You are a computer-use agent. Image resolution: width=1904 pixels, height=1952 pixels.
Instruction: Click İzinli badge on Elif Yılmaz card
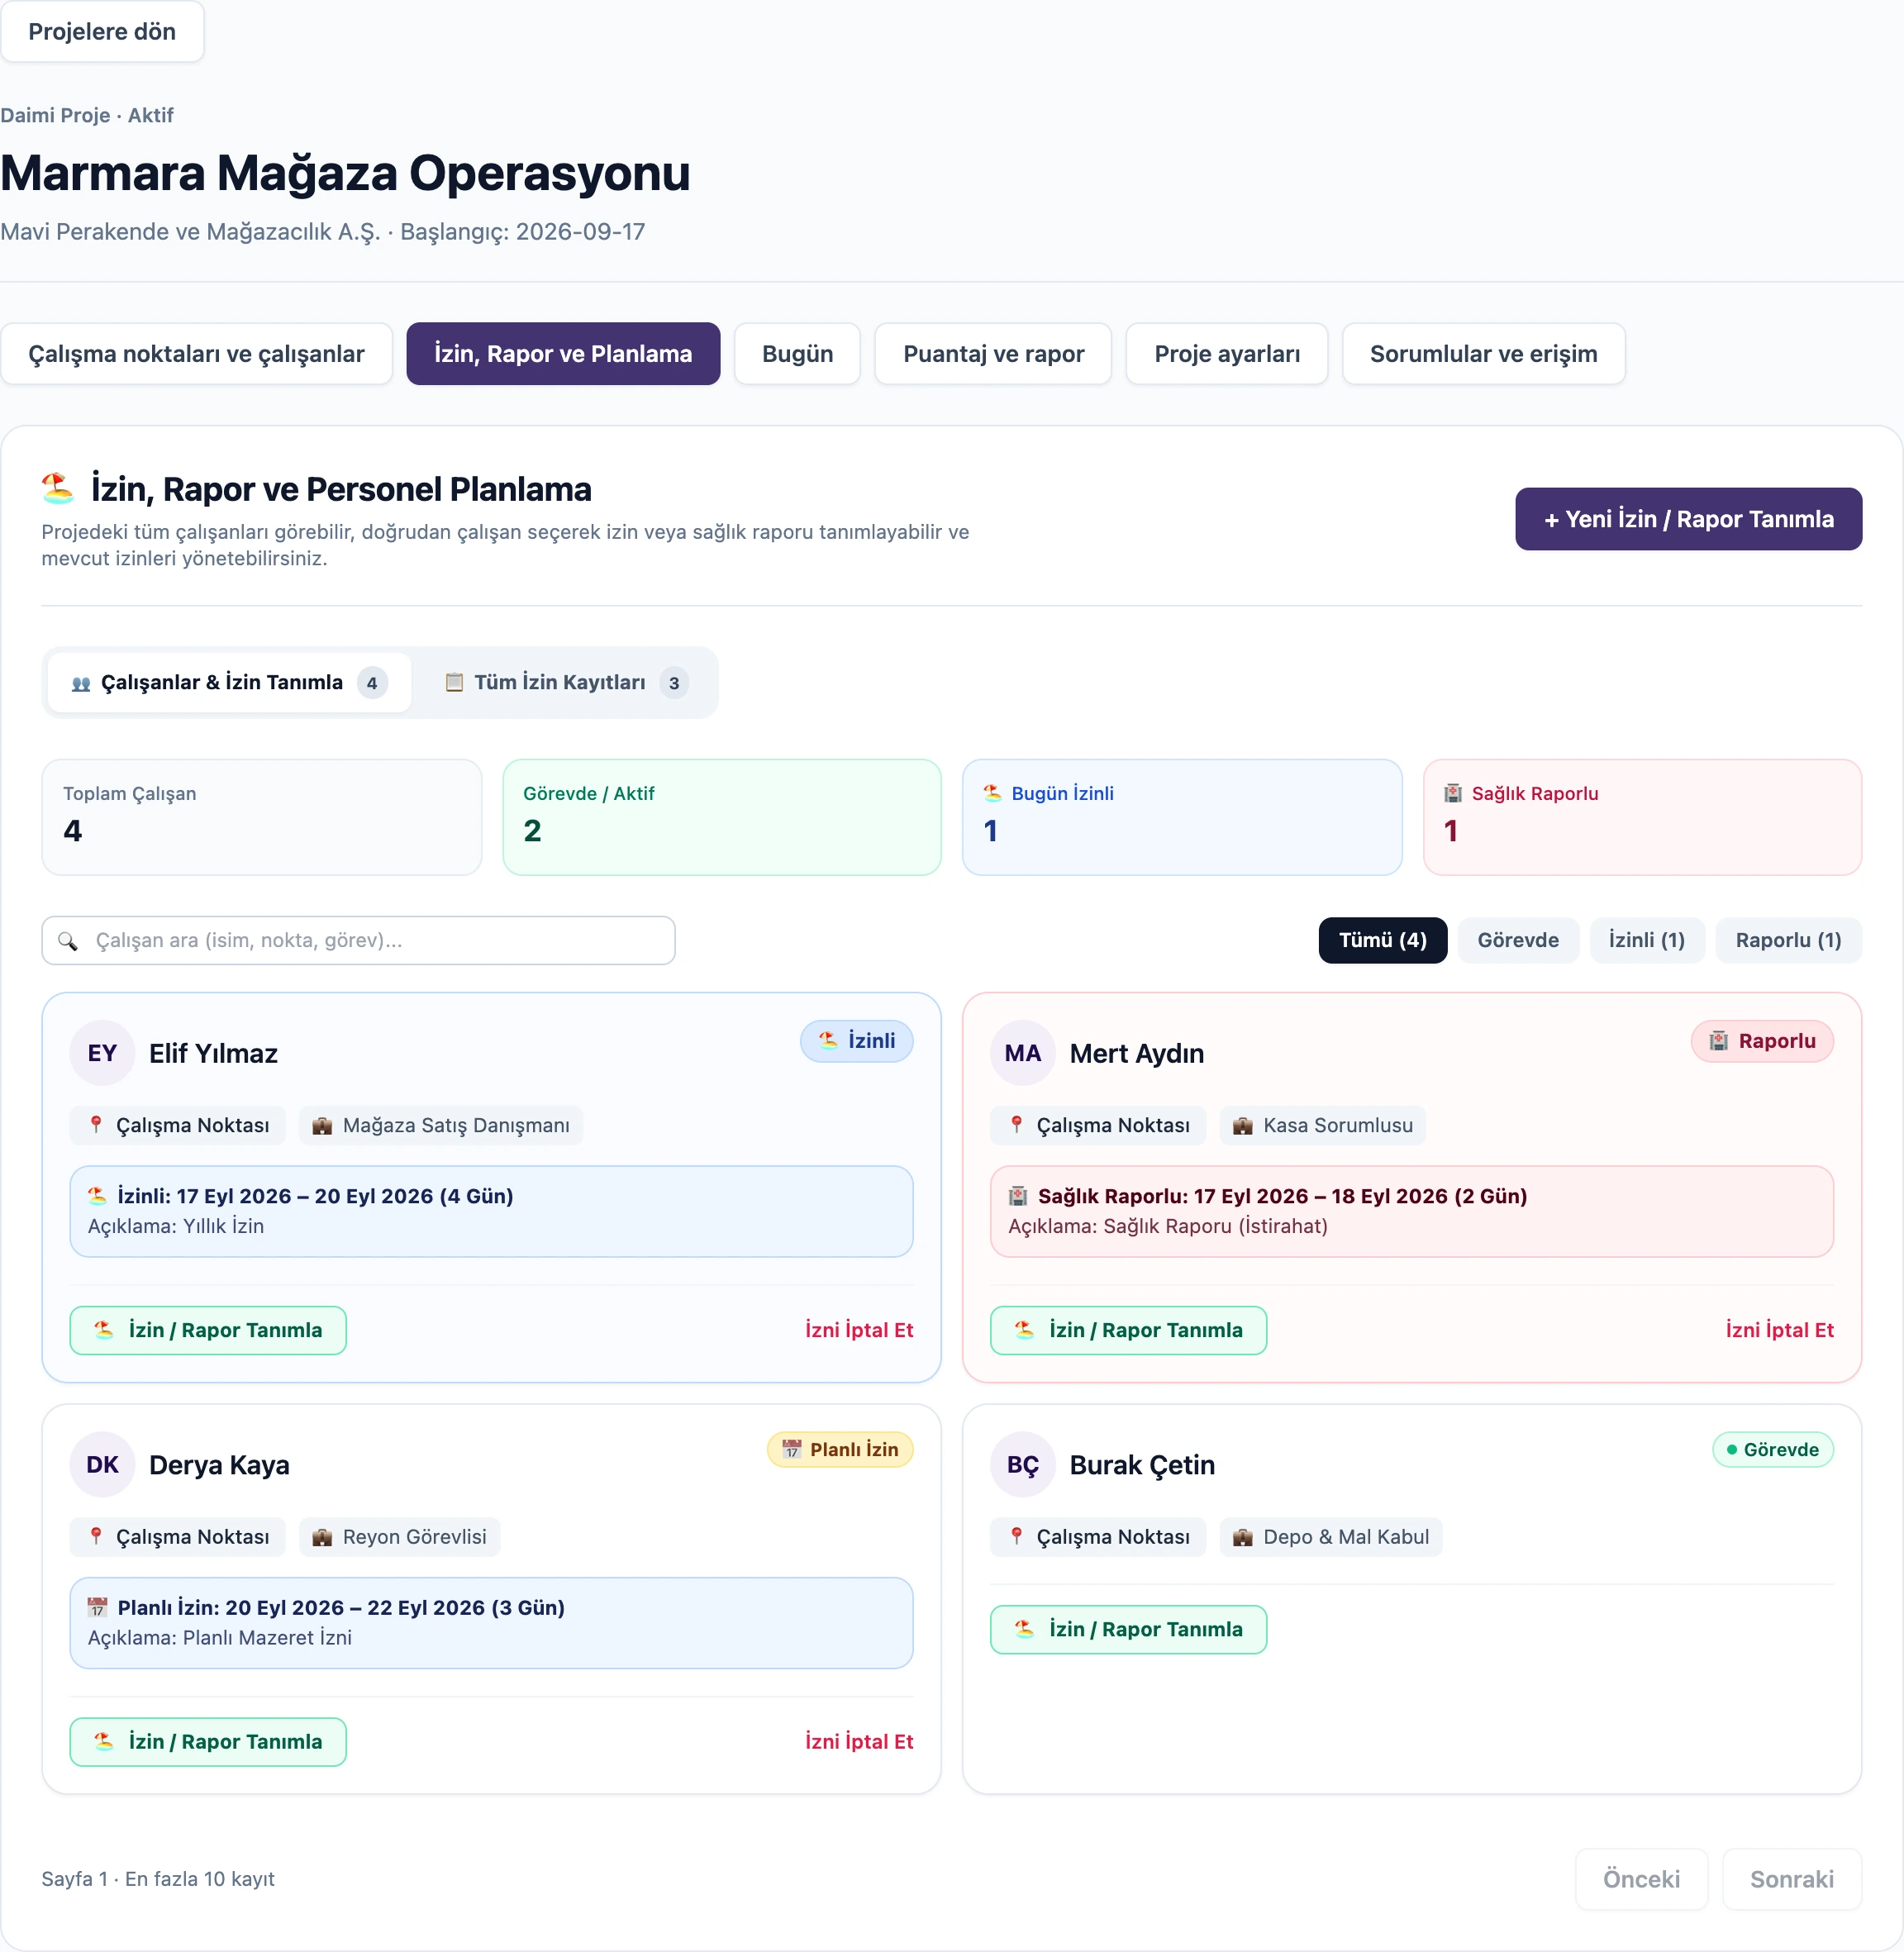(x=857, y=1041)
